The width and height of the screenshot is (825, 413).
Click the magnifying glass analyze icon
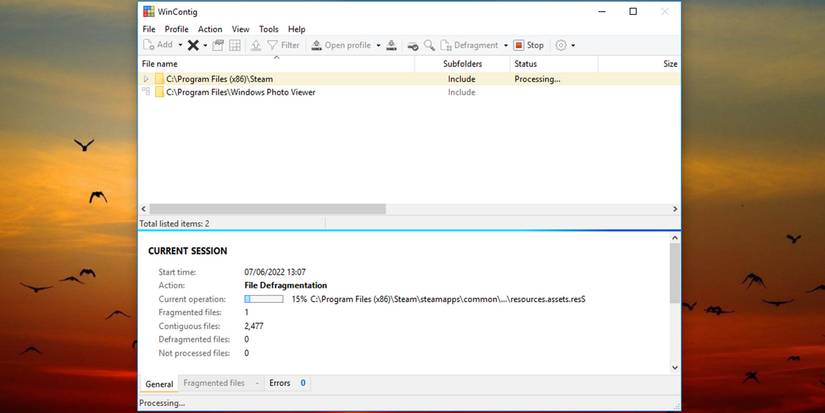[x=429, y=45]
